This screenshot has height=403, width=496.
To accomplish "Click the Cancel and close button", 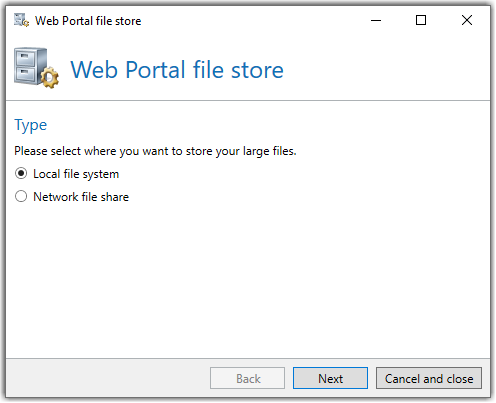I will tap(429, 378).
